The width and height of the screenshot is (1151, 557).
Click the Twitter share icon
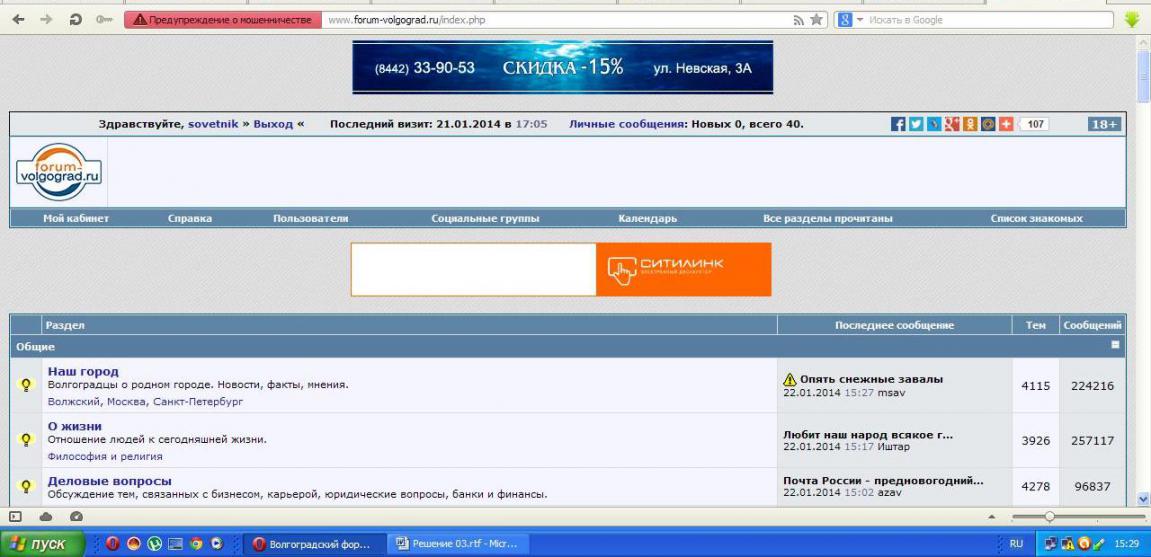pos(916,124)
